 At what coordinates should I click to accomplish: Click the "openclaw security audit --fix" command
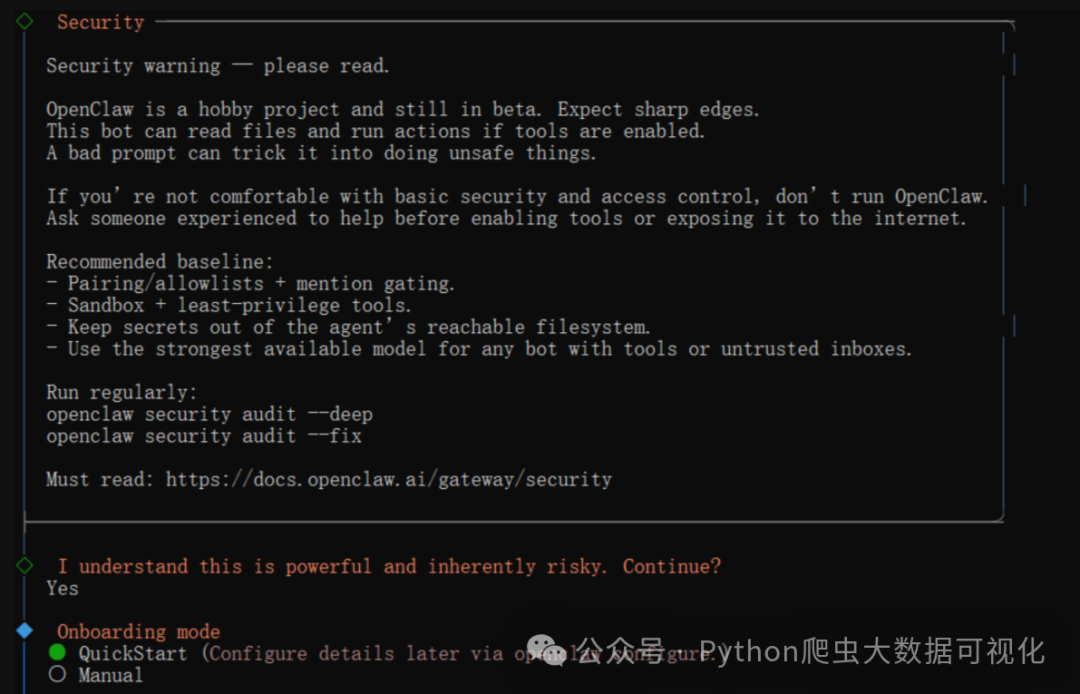(x=204, y=436)
